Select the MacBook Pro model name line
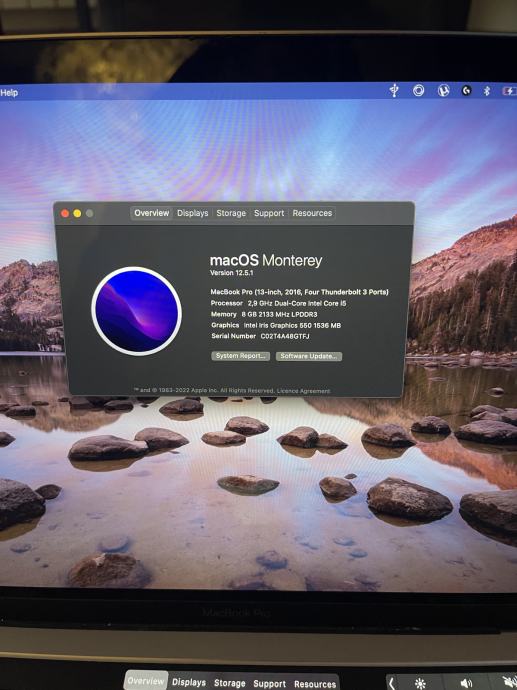Viewport: 517px width, 690px height. 299,292
